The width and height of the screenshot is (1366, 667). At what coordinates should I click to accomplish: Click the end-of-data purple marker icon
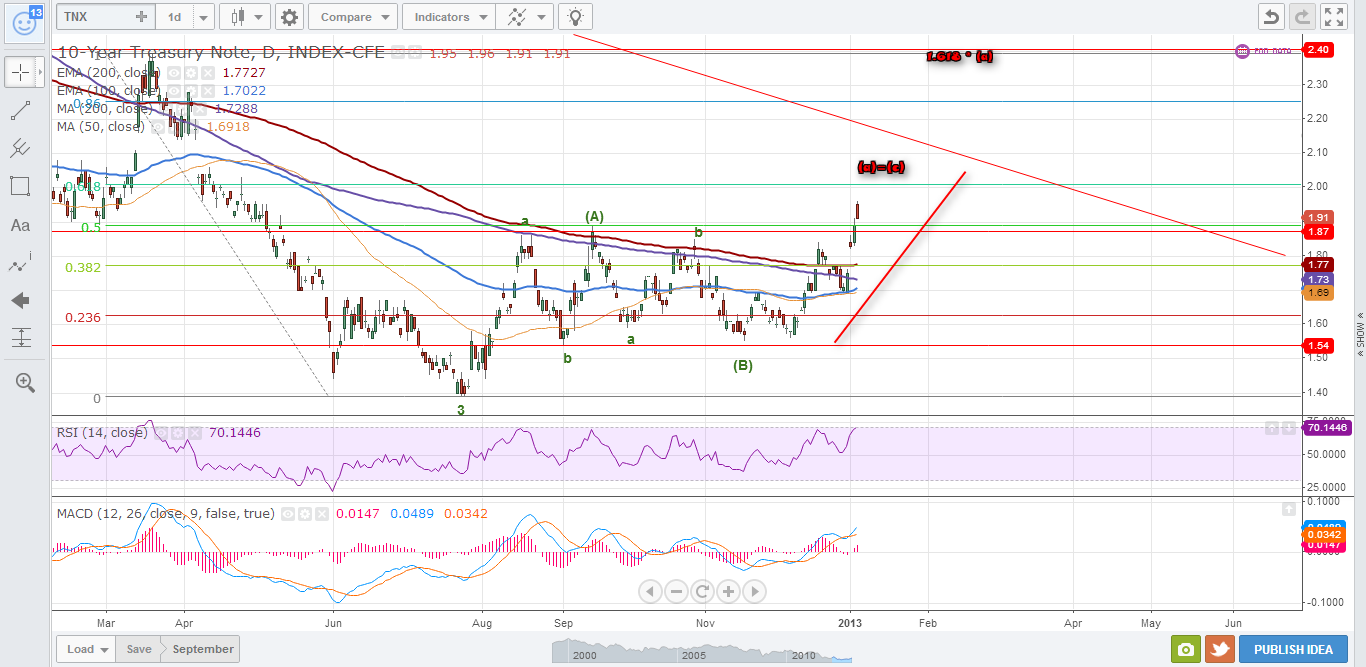pos(1242,50)
